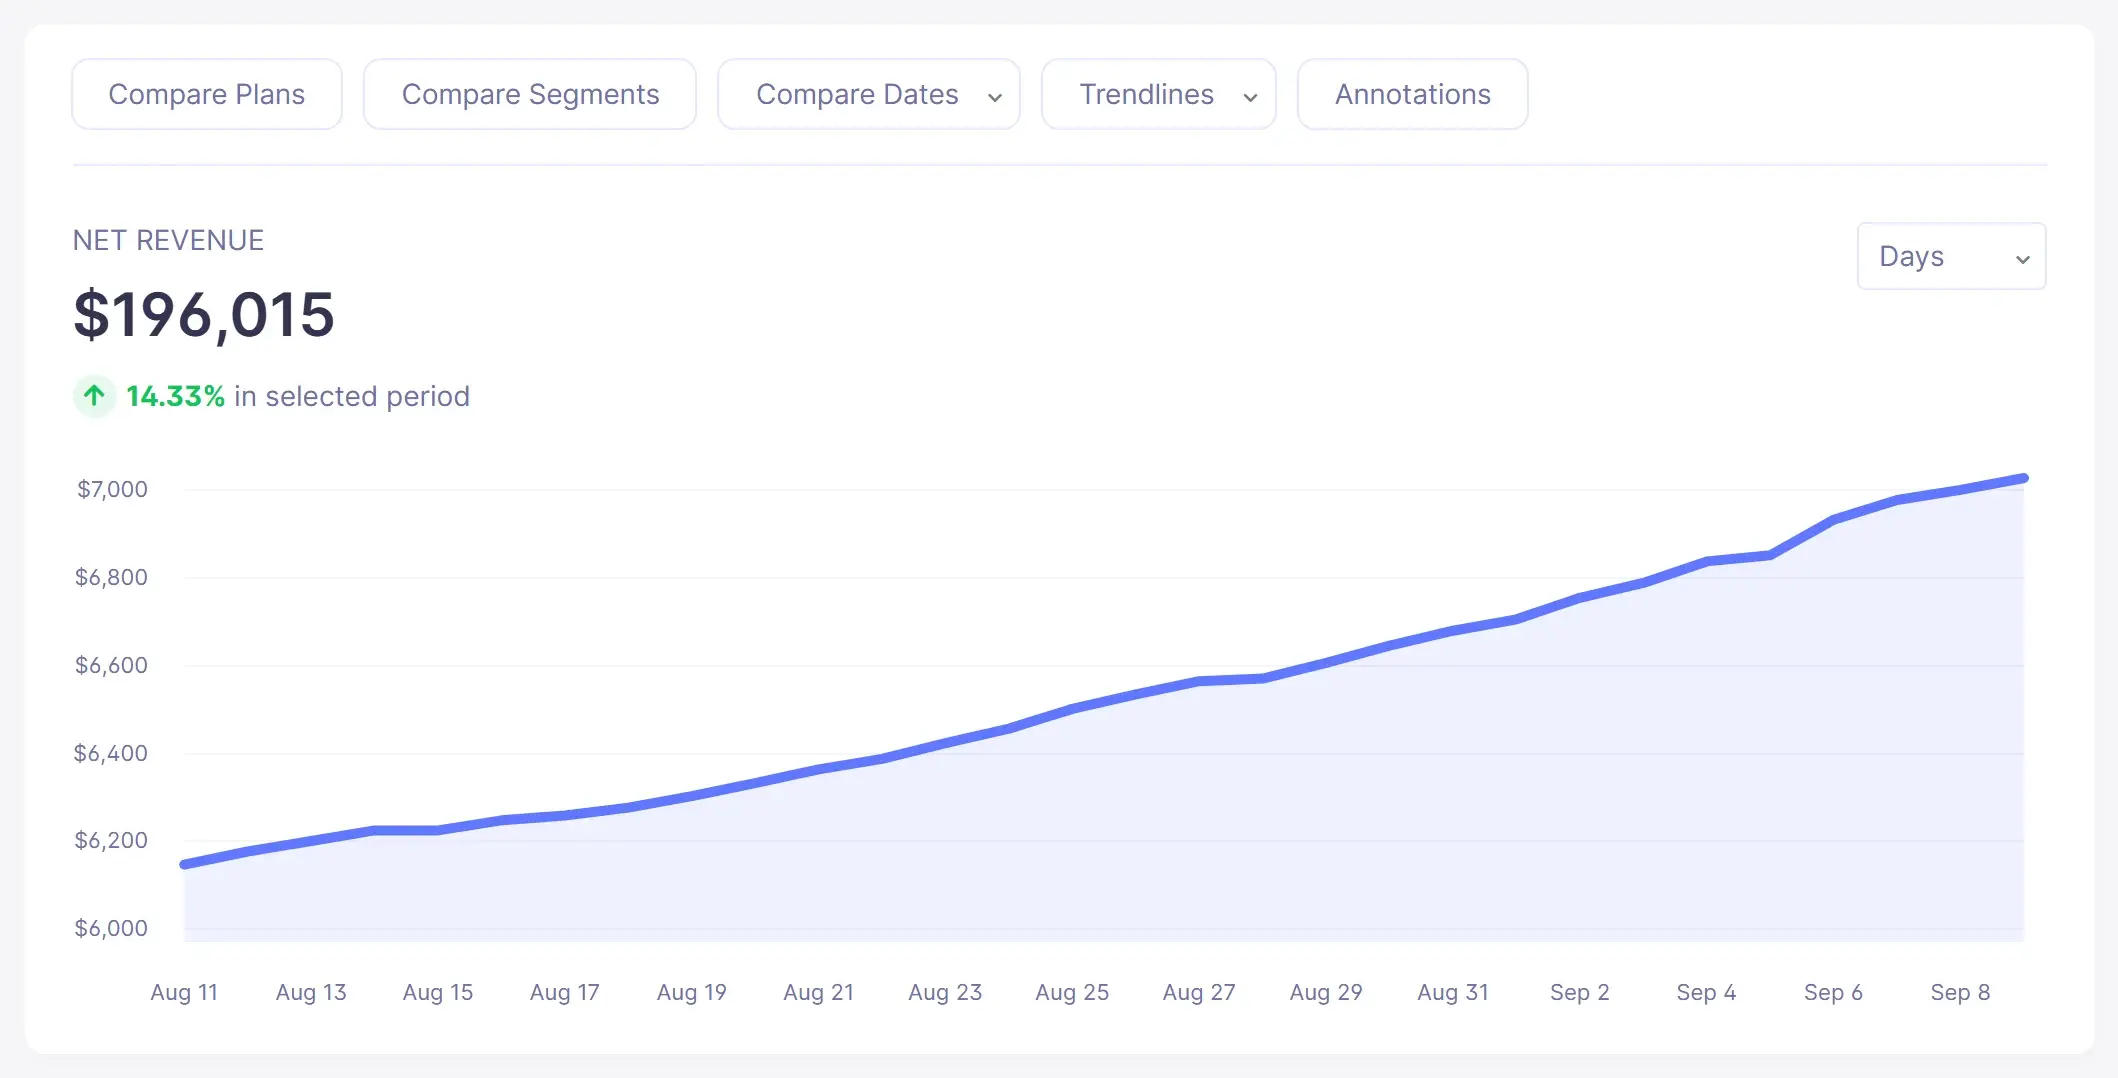Click the Aug 13 x-axis label
The width and height of the screenshot is (2118, 1078).
[311, 992]
